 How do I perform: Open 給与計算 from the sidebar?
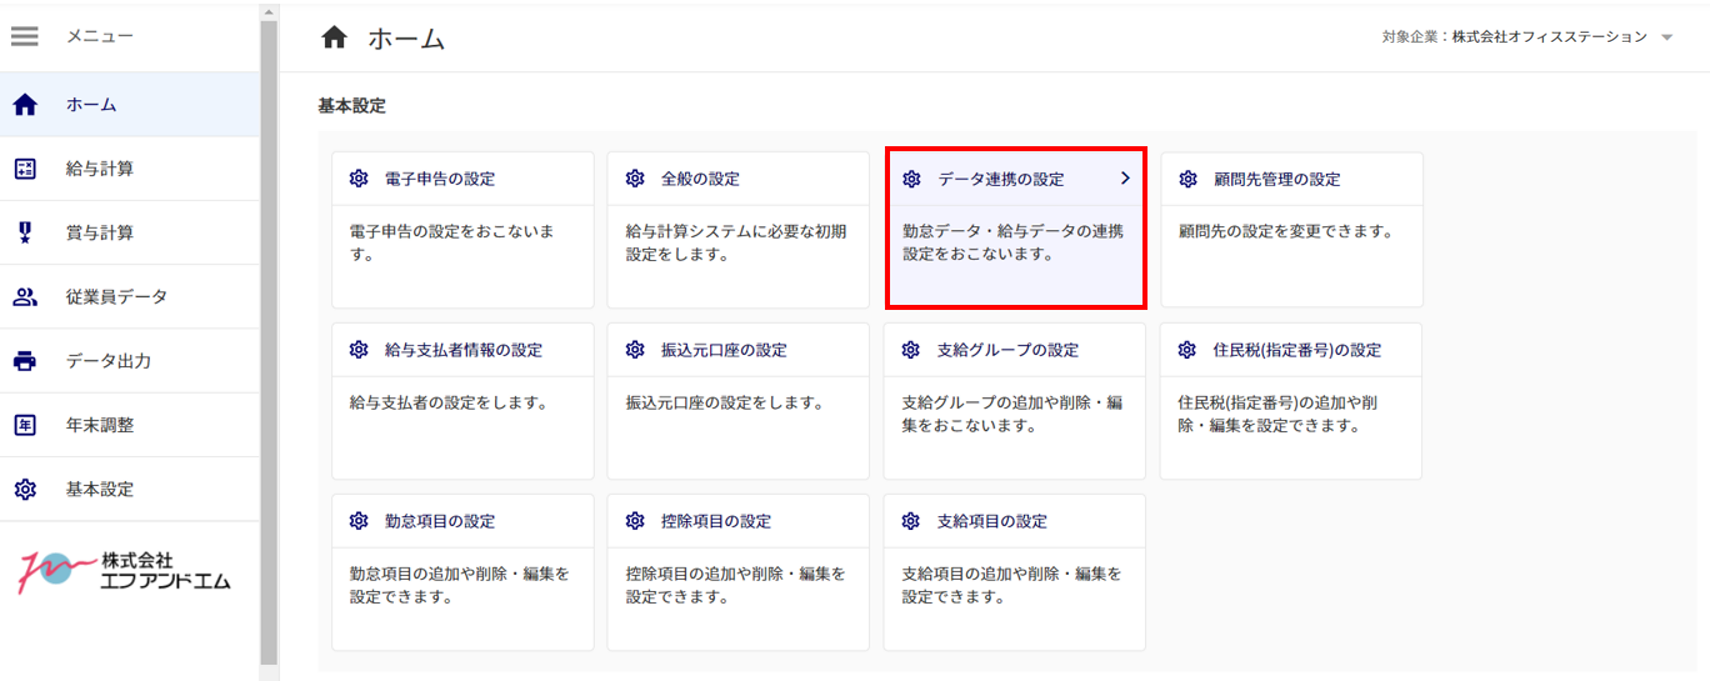pos(130,168)
